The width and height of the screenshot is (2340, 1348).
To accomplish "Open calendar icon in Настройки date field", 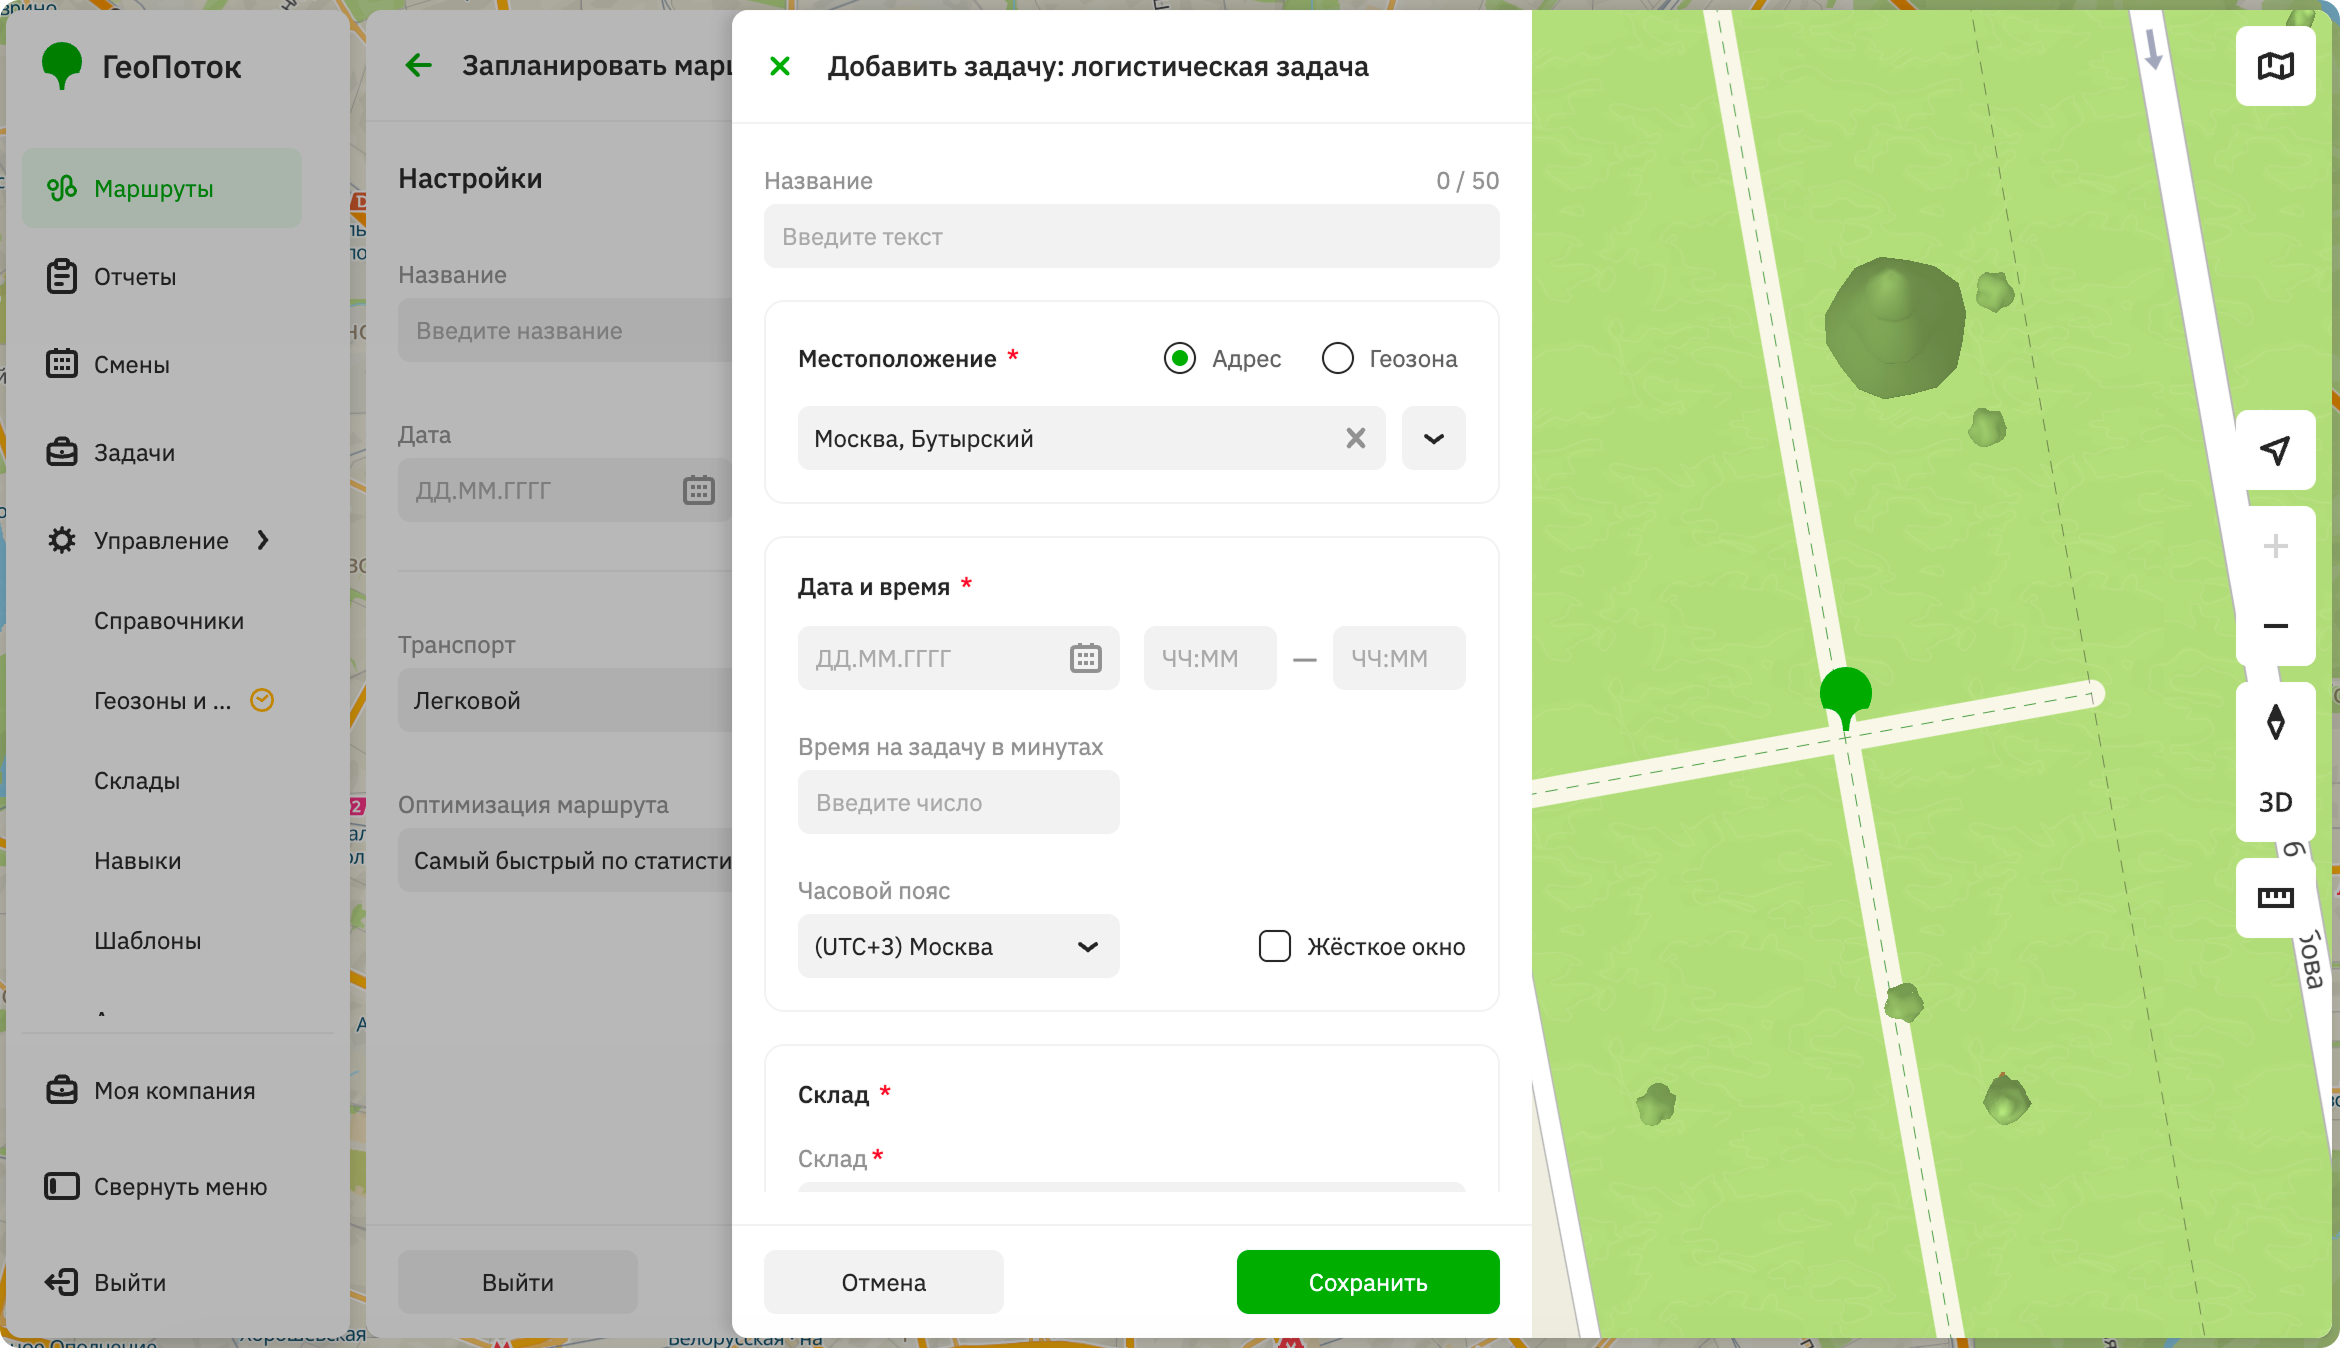I will (699, 490).
